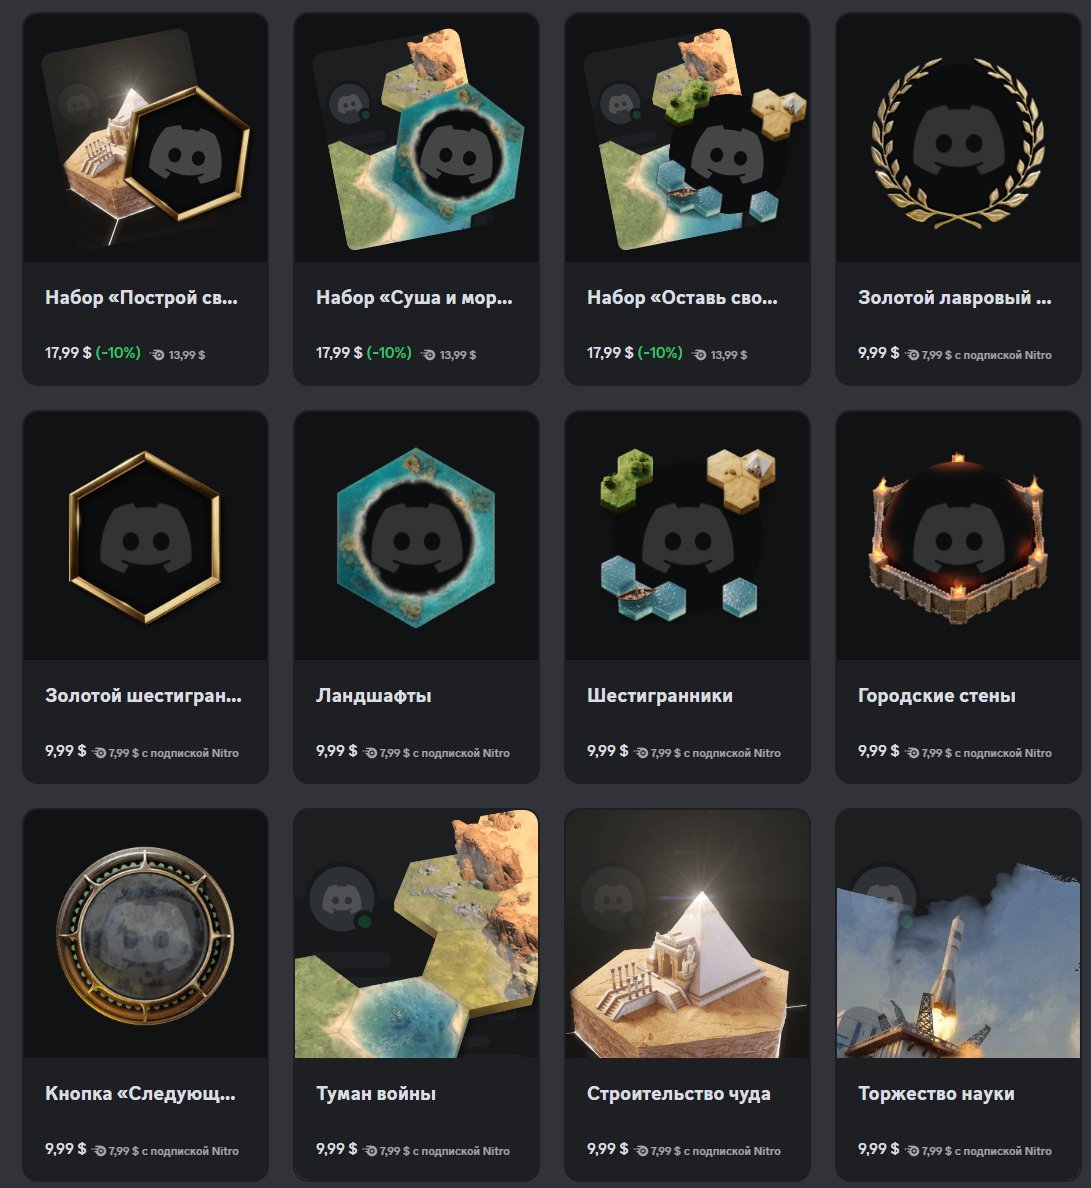Click the Nitro icon under Золотой лавровый

pos(913,355)
